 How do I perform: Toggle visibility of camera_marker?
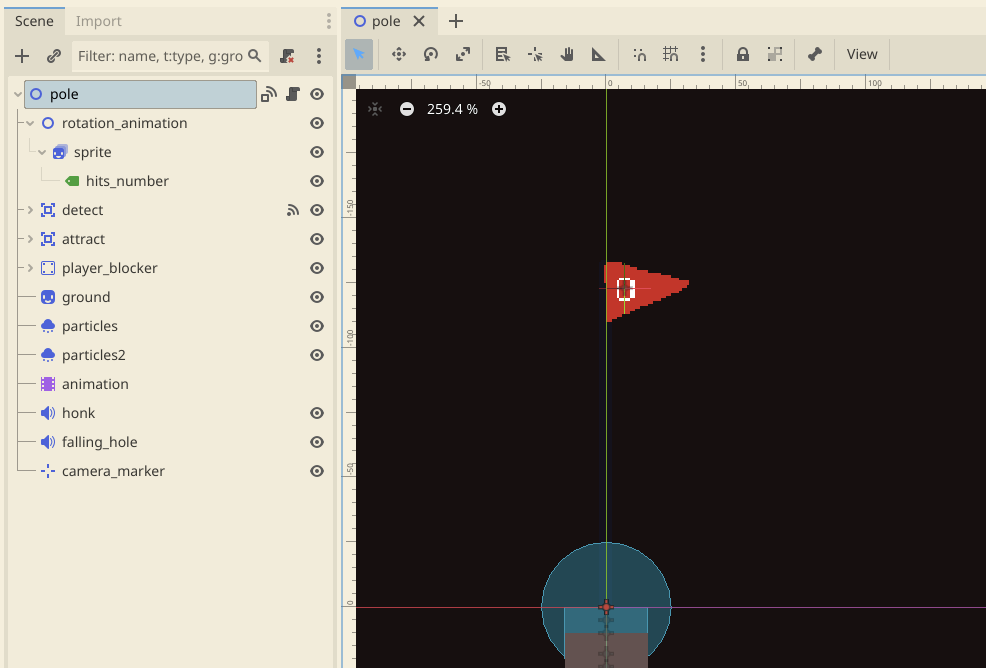click(317, 471)
